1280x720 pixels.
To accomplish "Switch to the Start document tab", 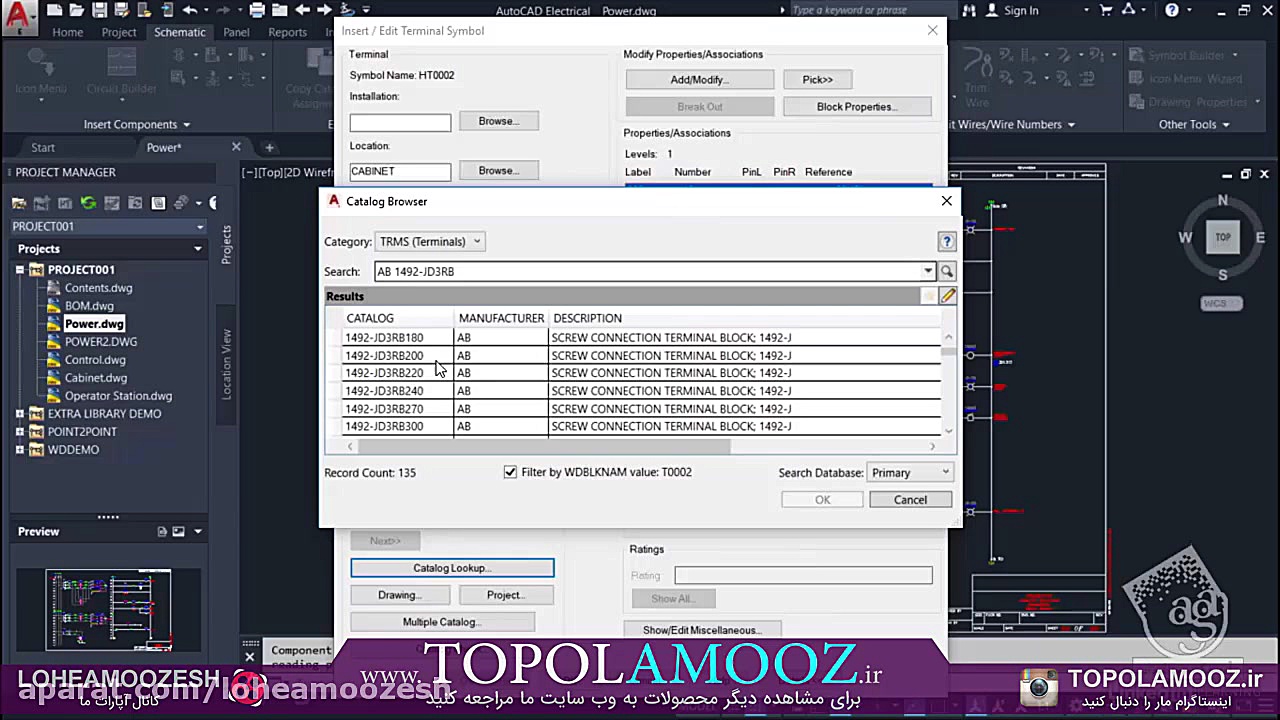I will point(43,148).
